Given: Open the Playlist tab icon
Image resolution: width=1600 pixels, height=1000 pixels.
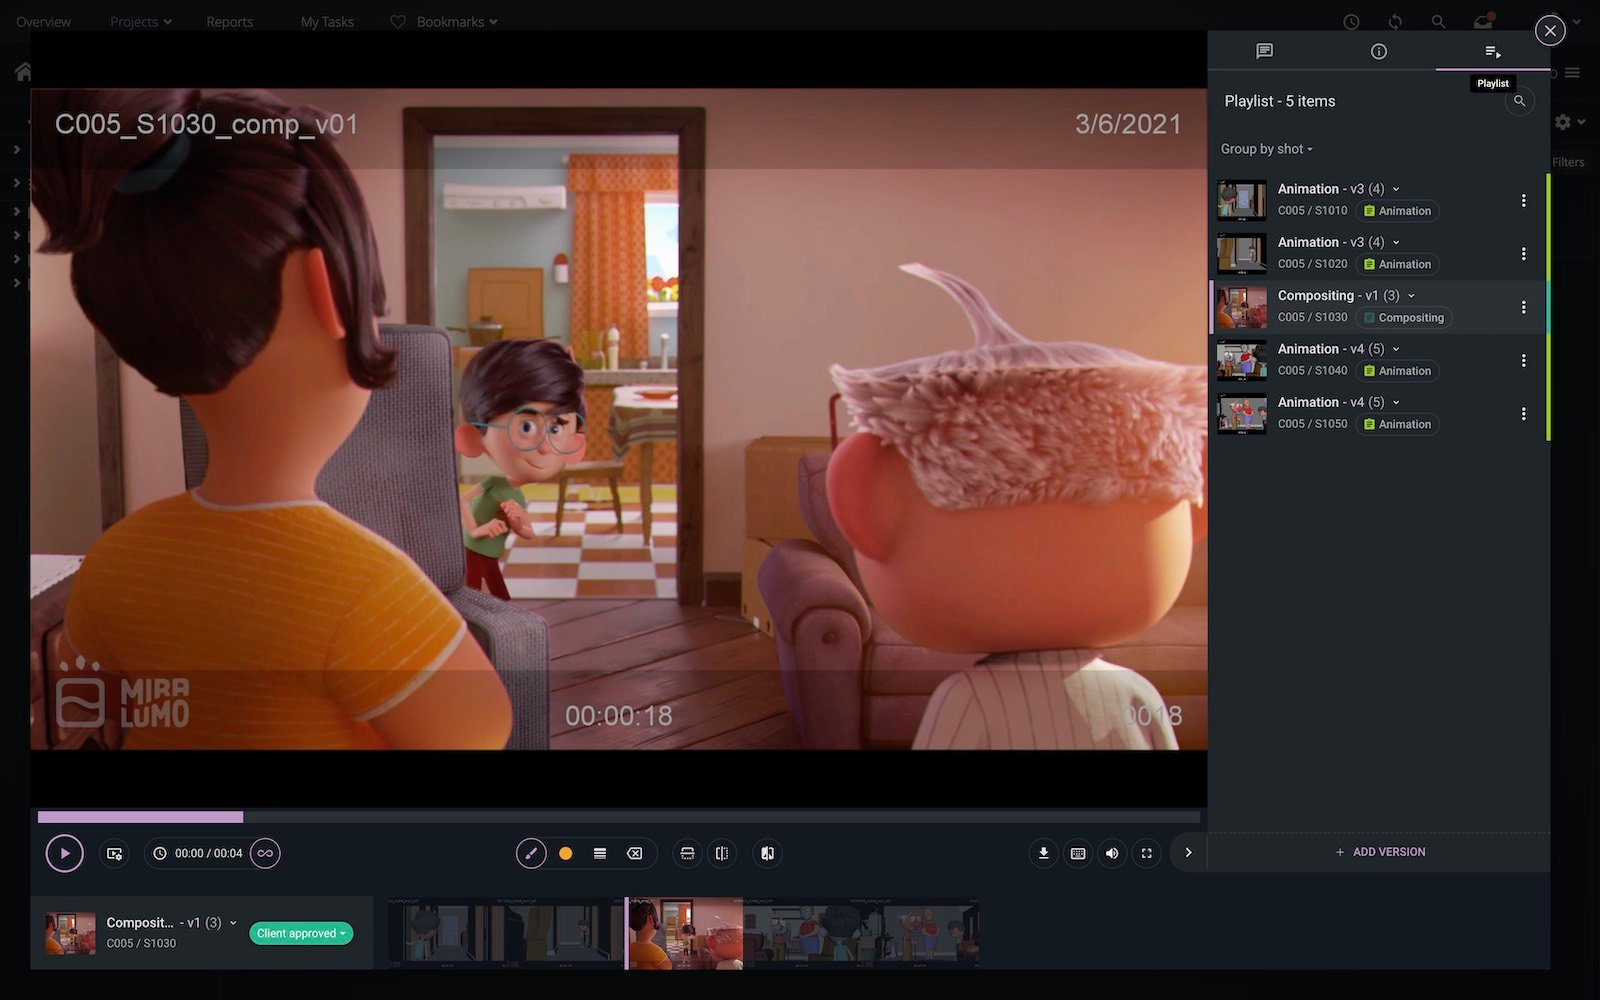Looking at the screenshot, I should click(1493, 51).
